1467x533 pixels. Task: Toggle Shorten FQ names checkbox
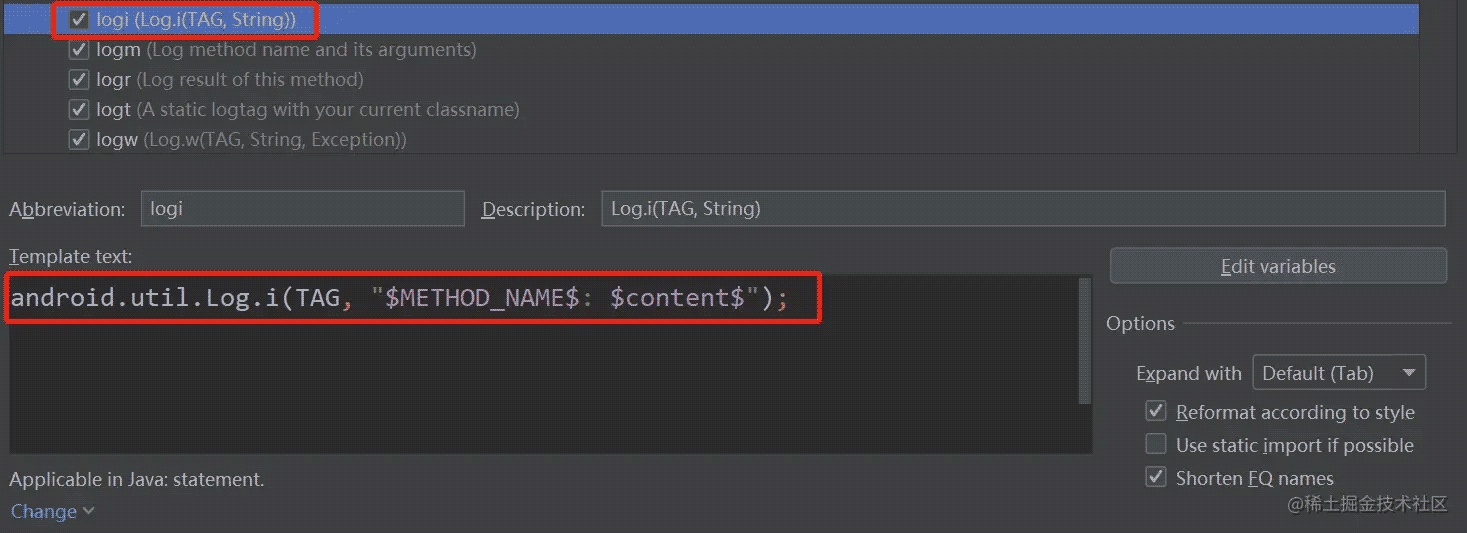(1157, 478)
